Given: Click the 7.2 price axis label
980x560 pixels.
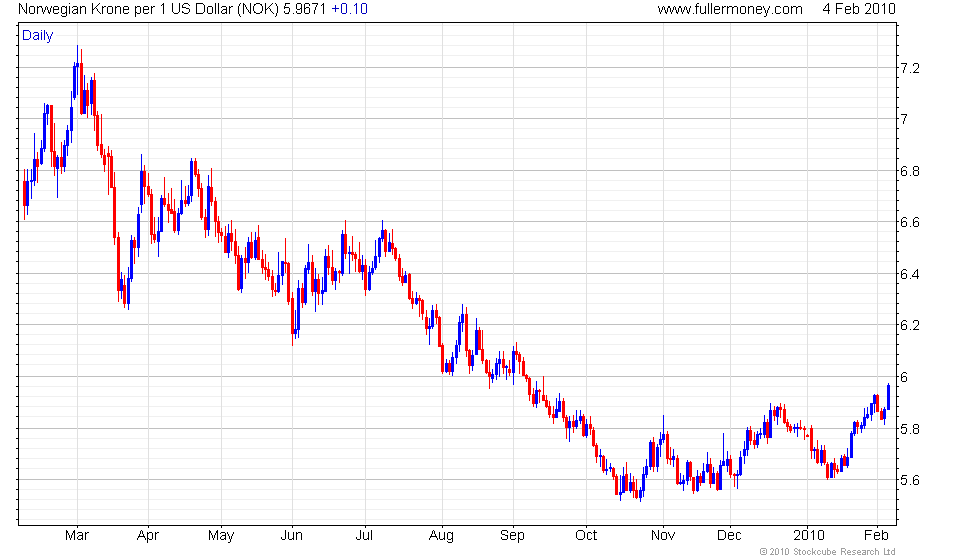Looking at the screenshot, I should tap(910, 68).
